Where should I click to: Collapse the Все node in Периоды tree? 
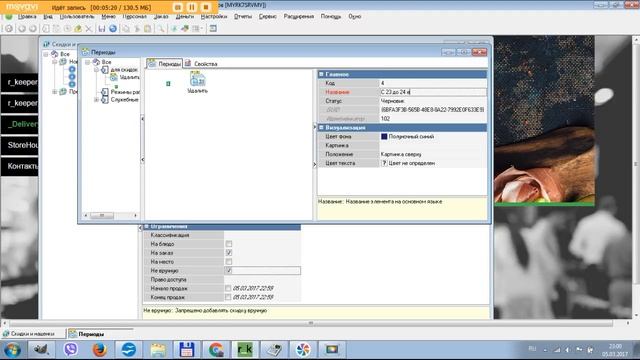tap(87, 62)
